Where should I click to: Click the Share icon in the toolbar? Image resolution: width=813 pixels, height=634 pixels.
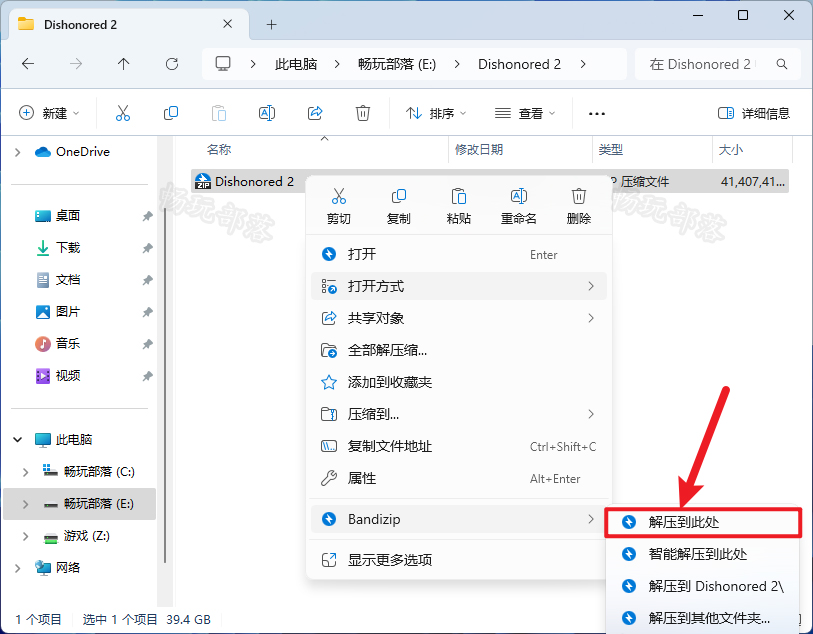click(315, 113)
